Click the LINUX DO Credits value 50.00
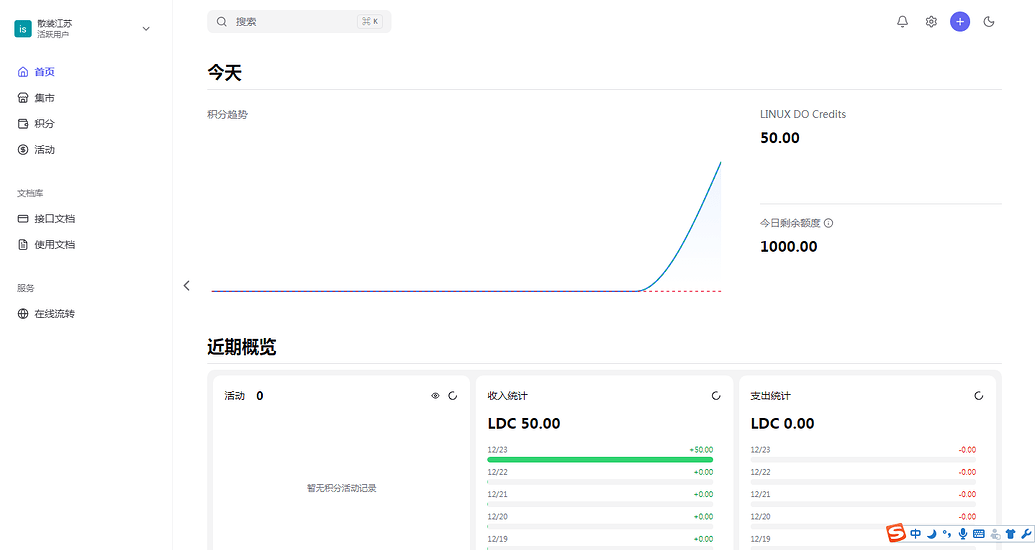 point(780,138)
